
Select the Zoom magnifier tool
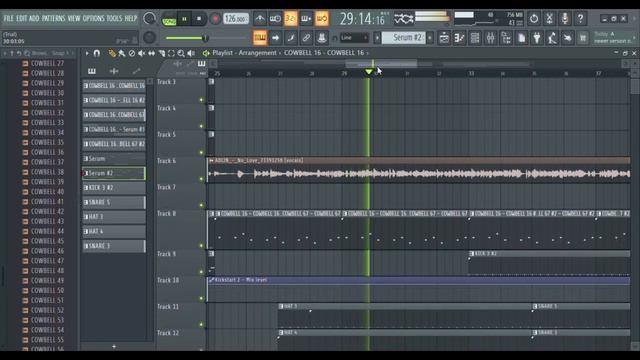(181, 53)
